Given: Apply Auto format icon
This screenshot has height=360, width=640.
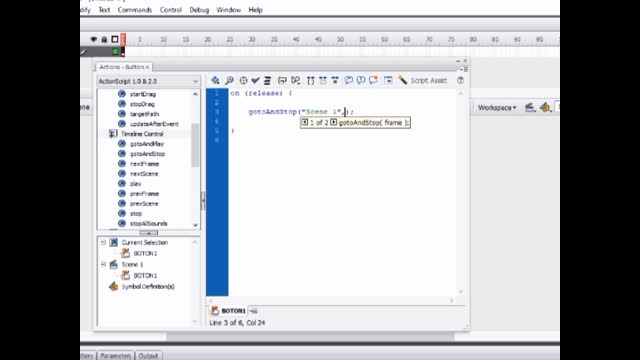Looking at the screenshot, I should click(x=267, y=80).
